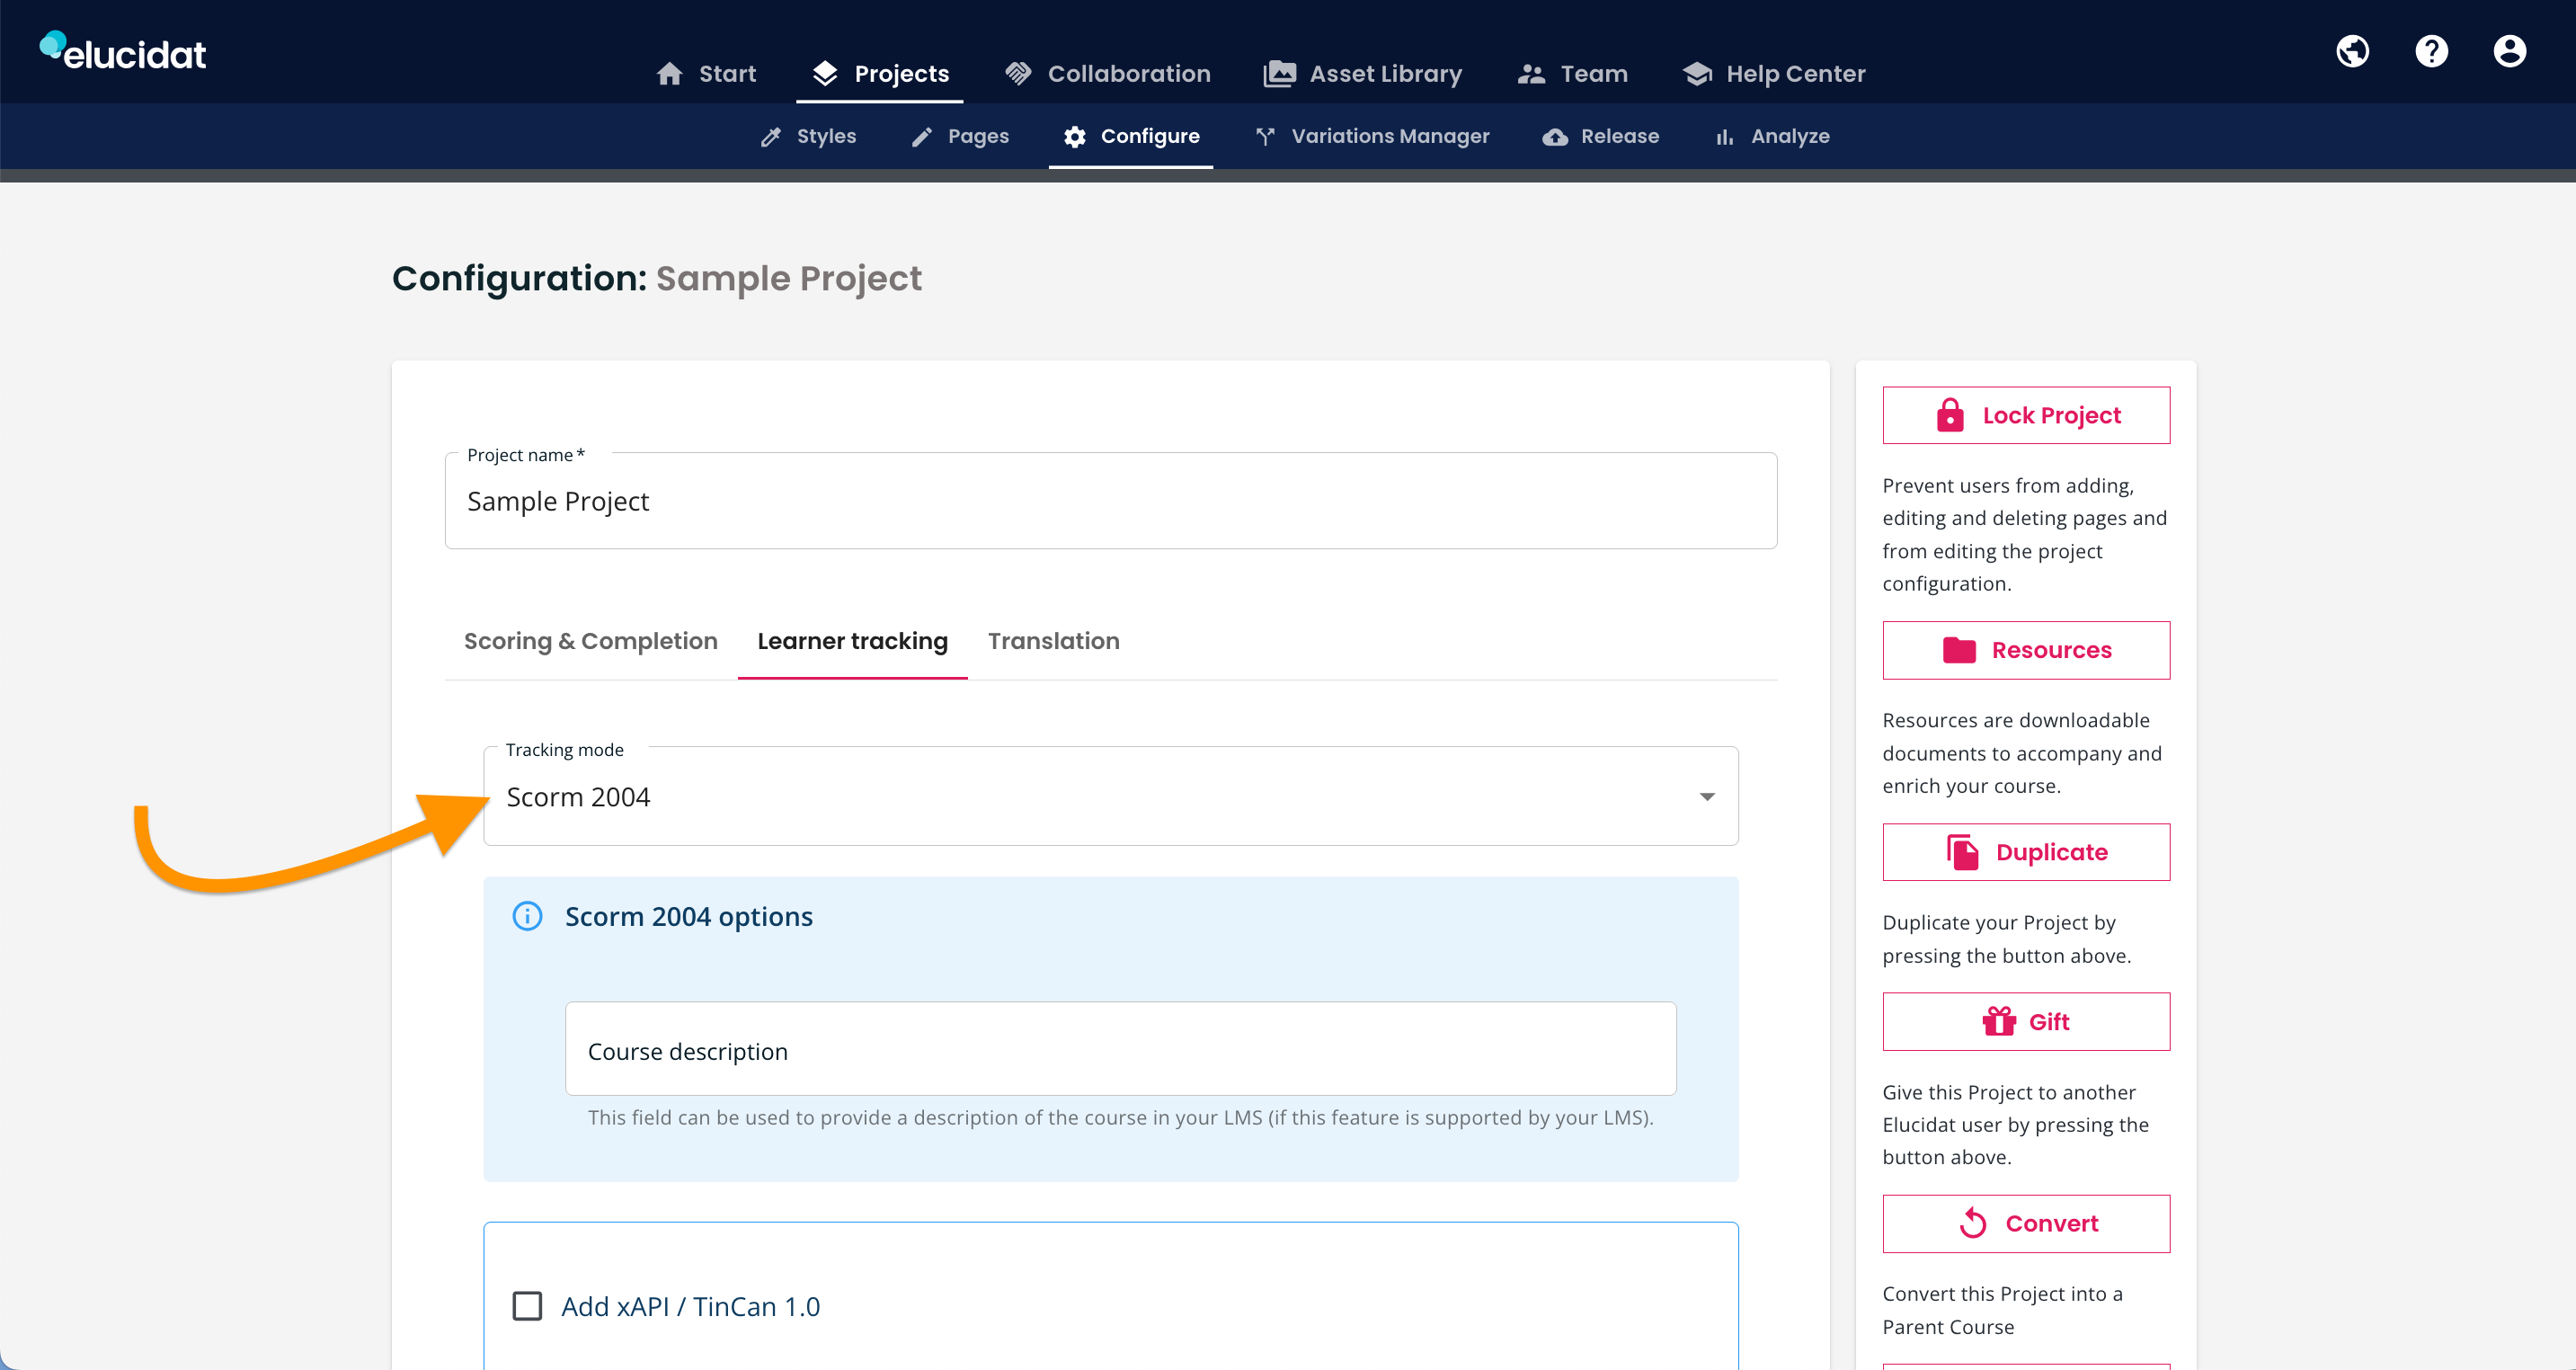2576x1370 pixels.
Task: Open the help question mark icon
Action: [x=2431, y=51]
